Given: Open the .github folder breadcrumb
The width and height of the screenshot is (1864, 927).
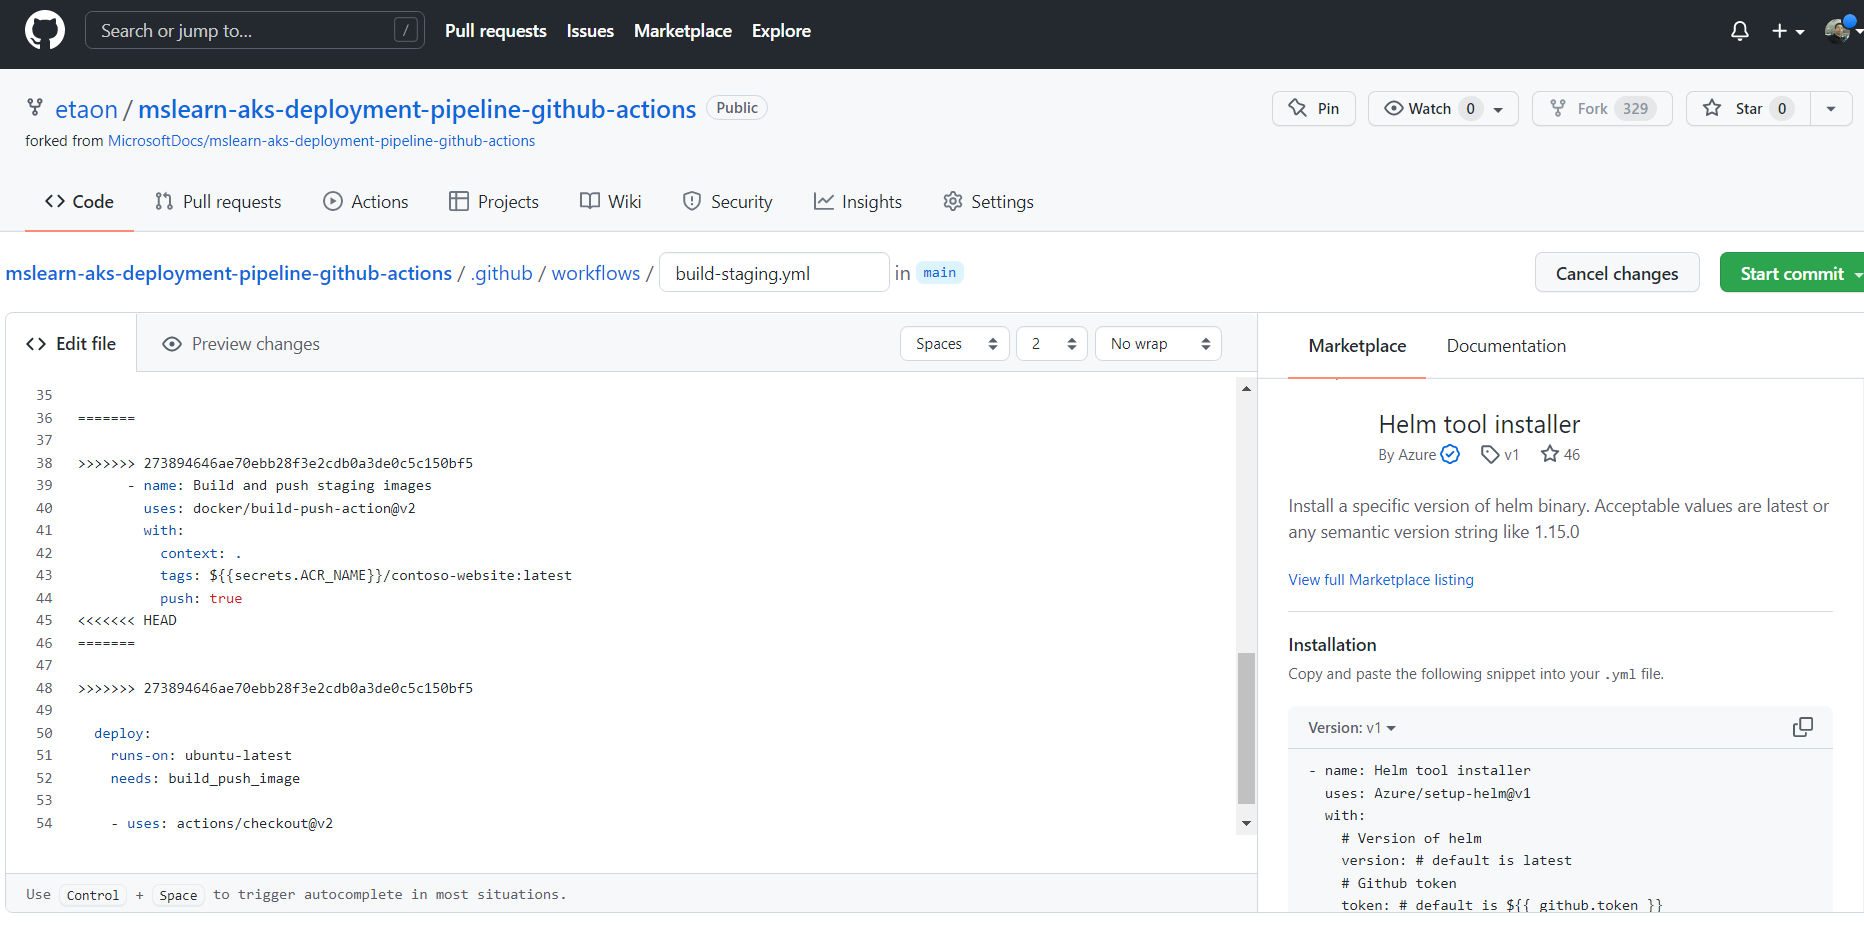Looking at the screenshot, I should click(x=502, y=273).
